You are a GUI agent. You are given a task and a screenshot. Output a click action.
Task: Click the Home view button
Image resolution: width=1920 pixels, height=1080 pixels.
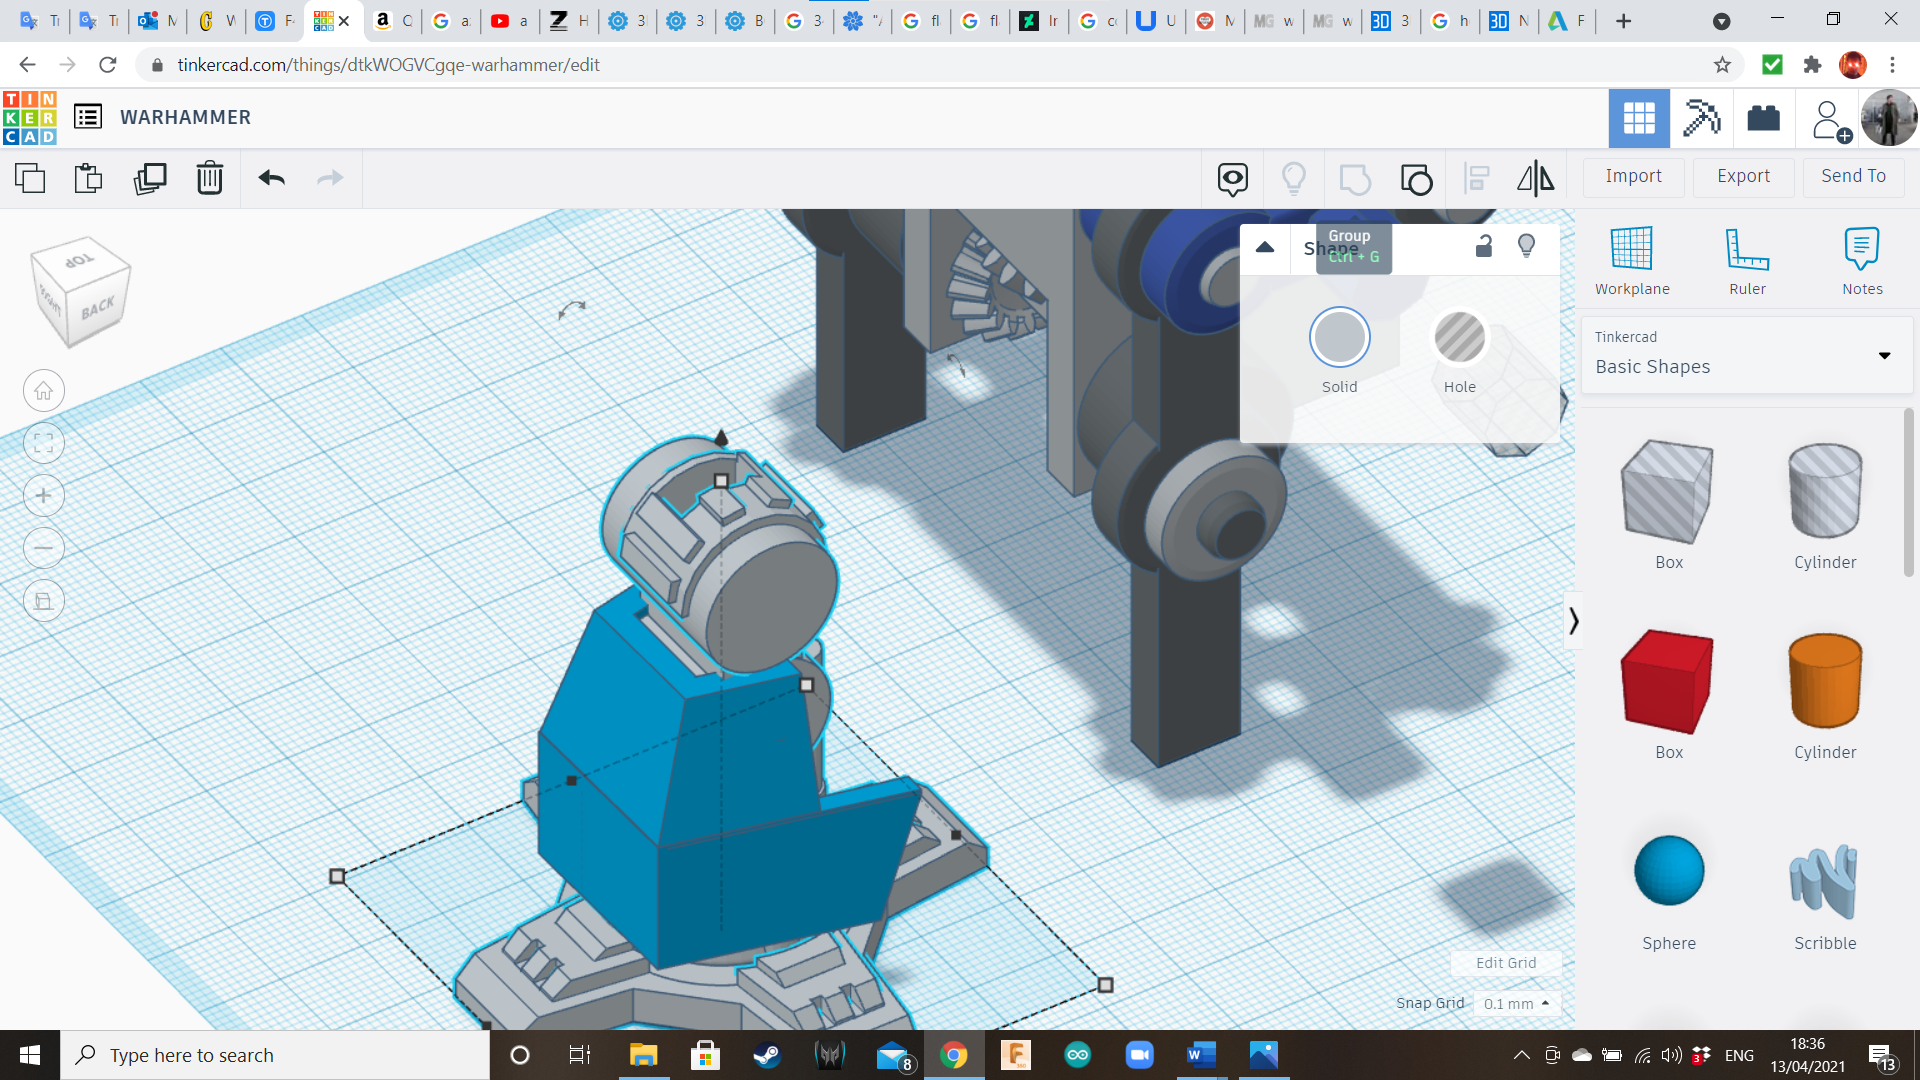[44, 391]
